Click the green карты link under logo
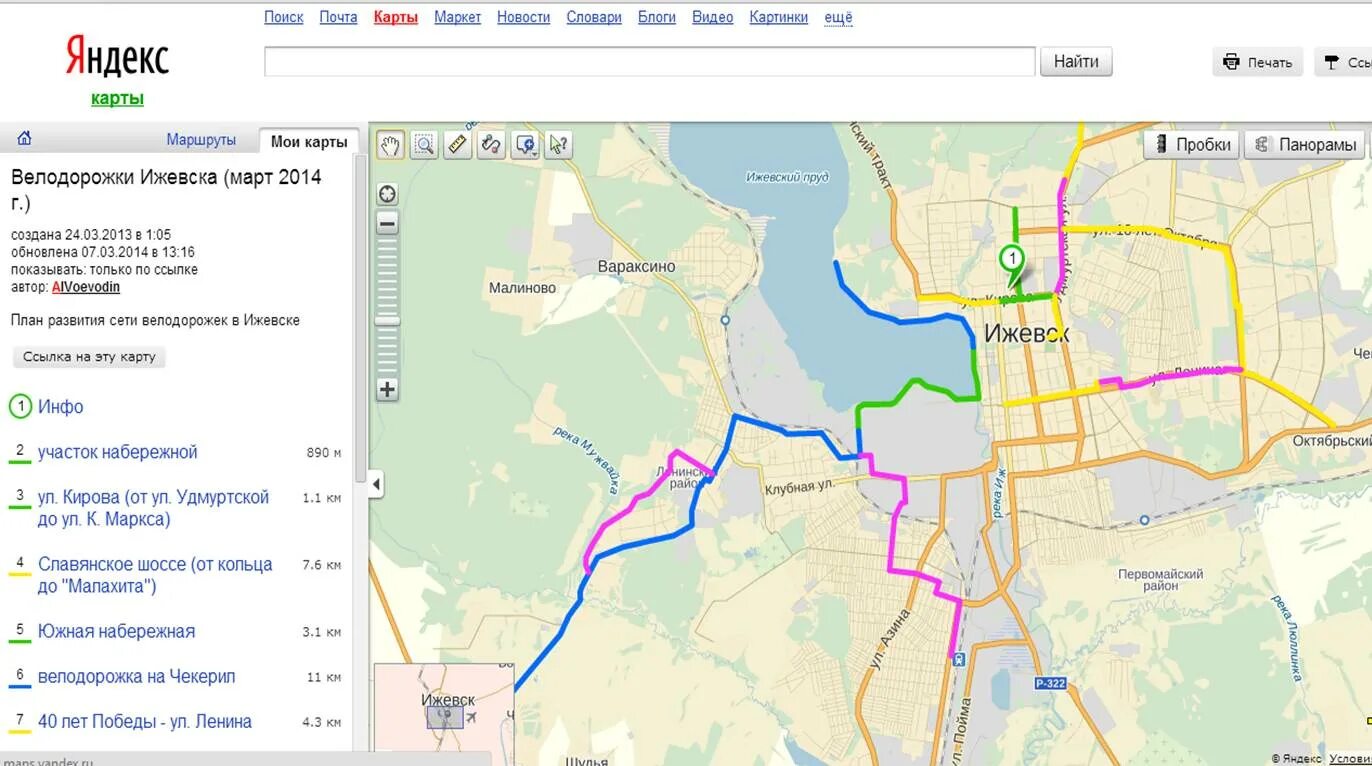The width and height of the screenshot is (1372, 766). [x=117, y=98]
